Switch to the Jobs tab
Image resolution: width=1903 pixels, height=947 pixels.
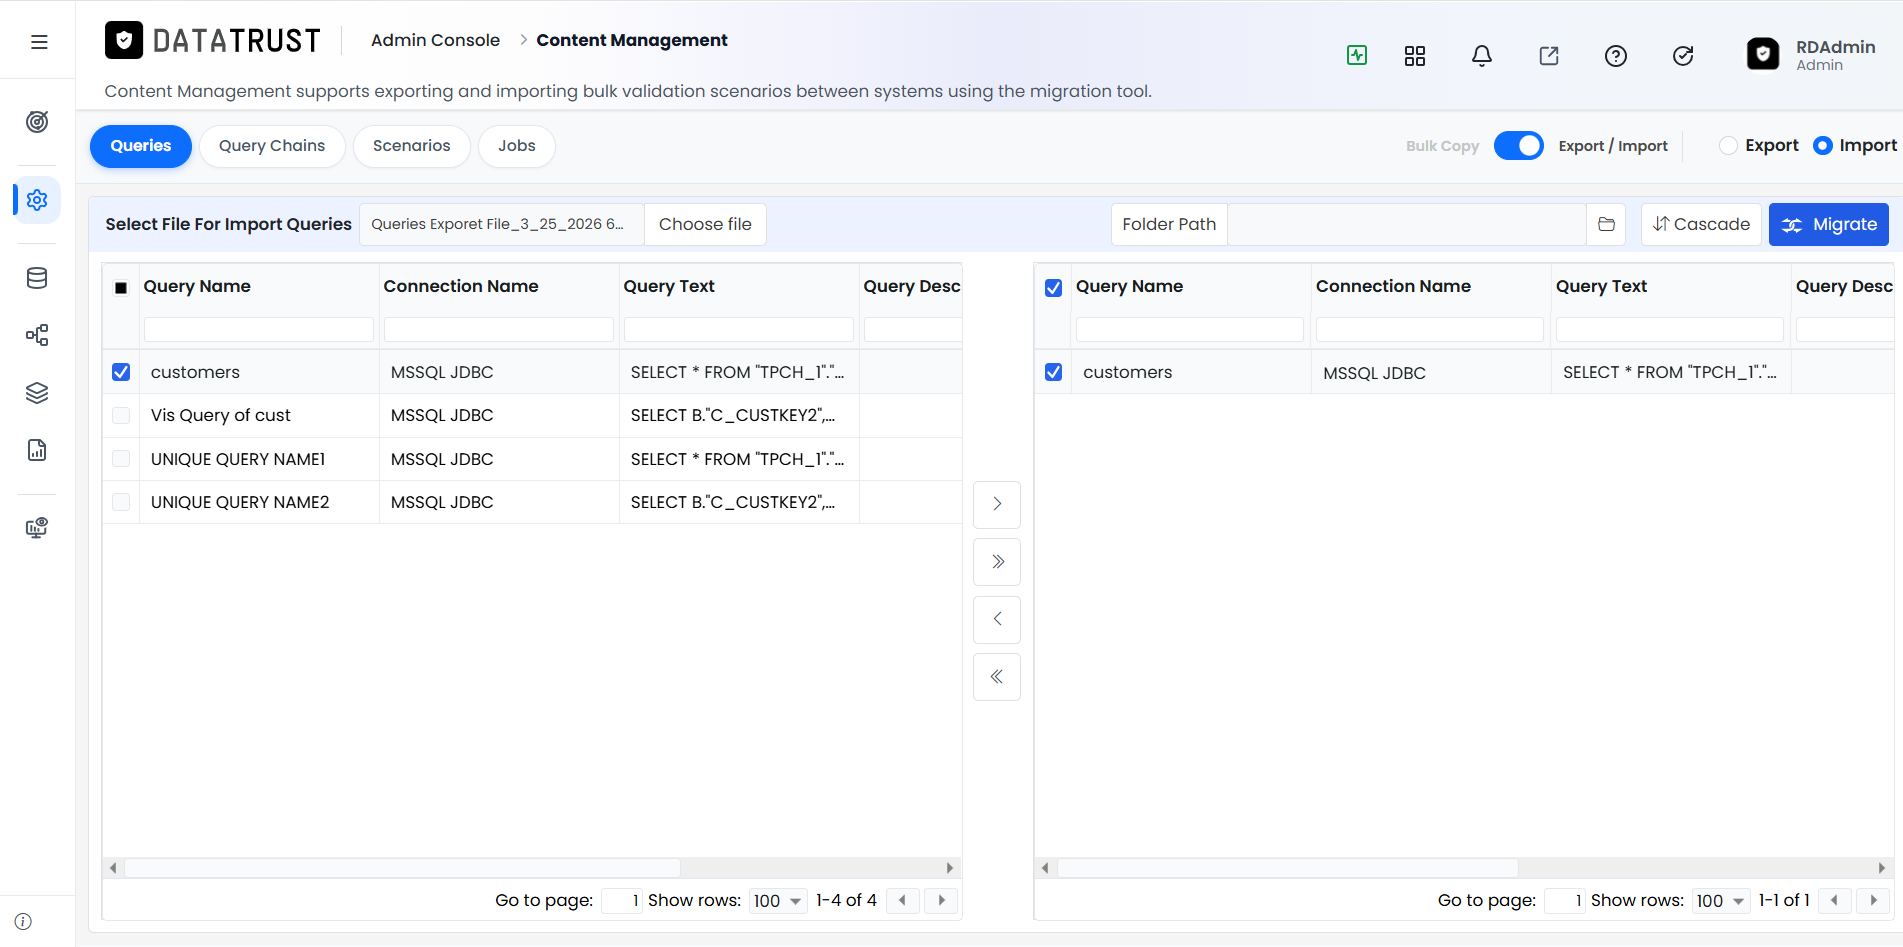[517, 146]
